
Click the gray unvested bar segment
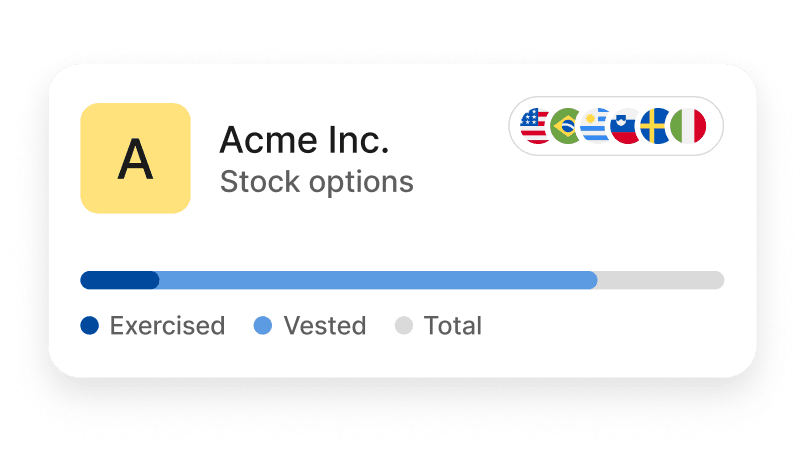pyautogui.click(x=661, y=280)
